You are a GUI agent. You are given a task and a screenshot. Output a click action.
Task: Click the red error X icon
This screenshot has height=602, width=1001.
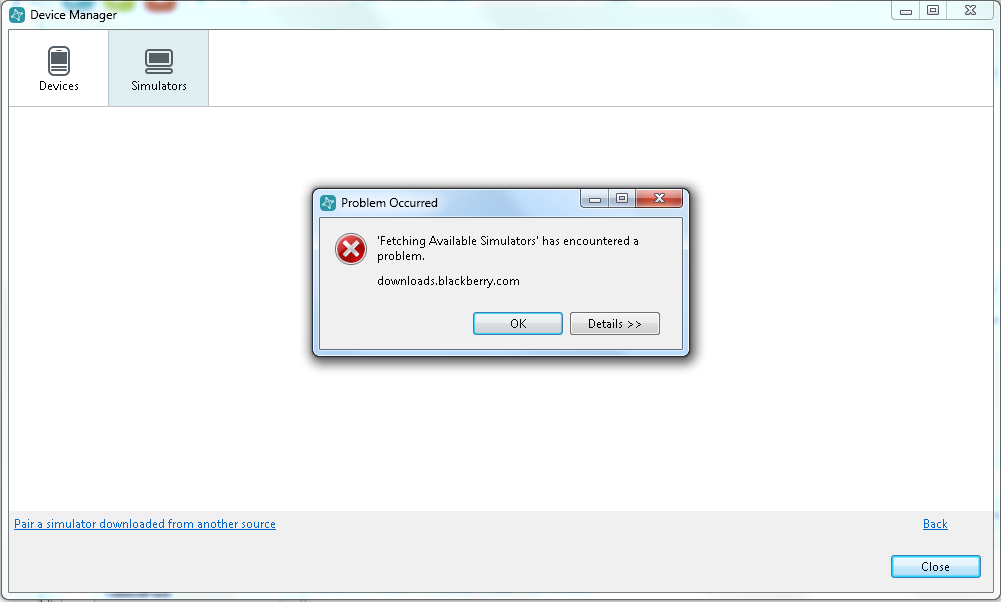point(351,249)
